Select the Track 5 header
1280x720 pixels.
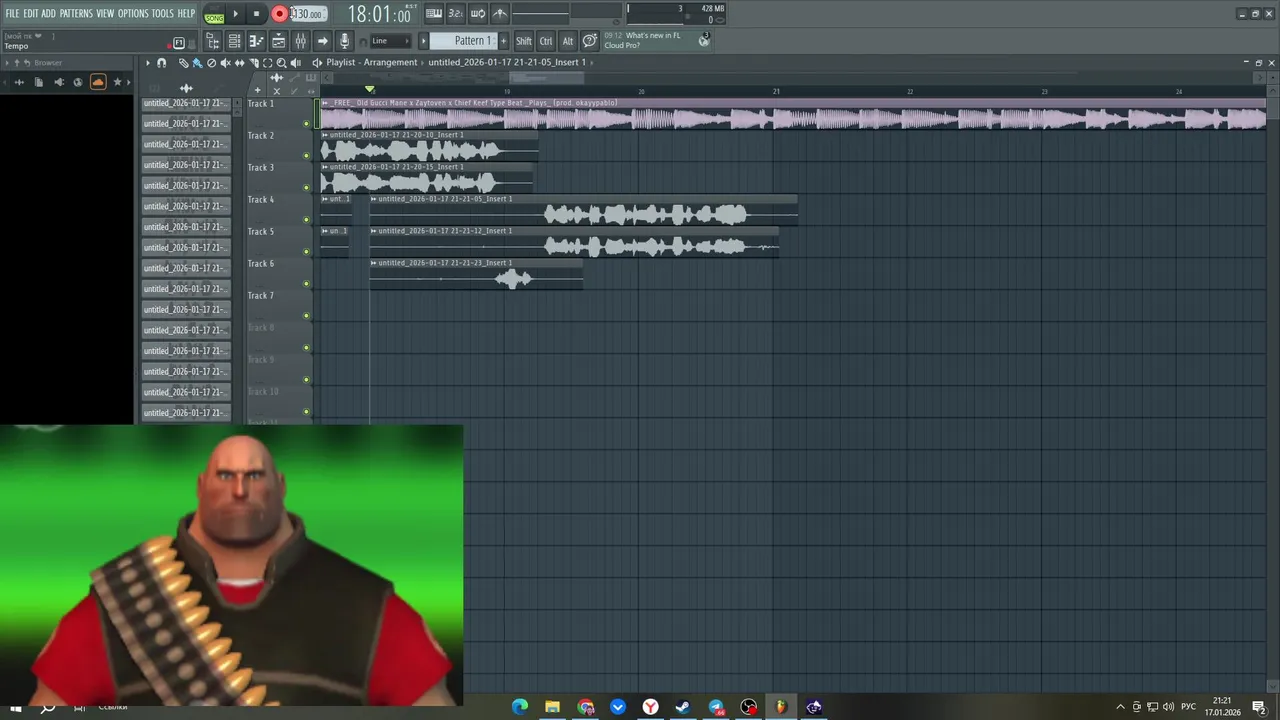(279, 242)
